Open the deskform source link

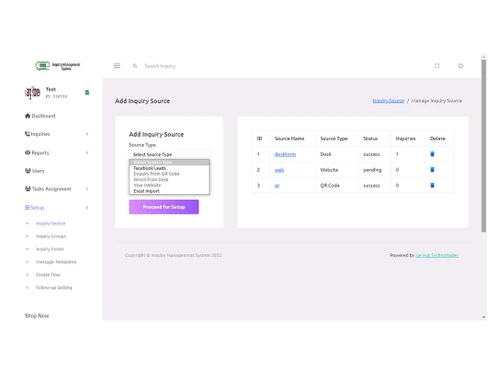point(285,154)
